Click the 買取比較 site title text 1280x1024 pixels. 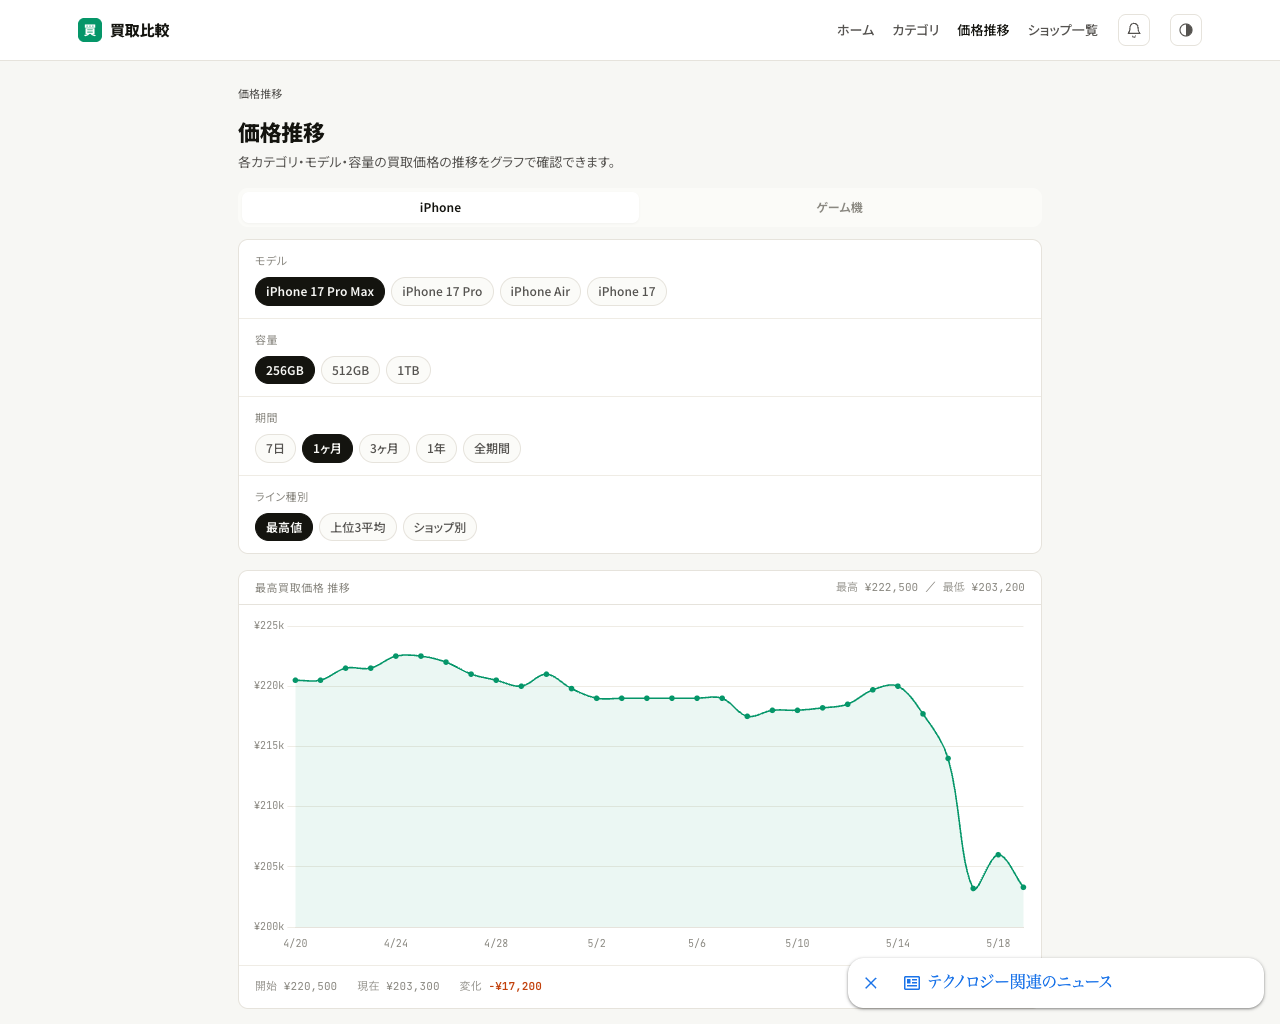click(x=140, y=30)
